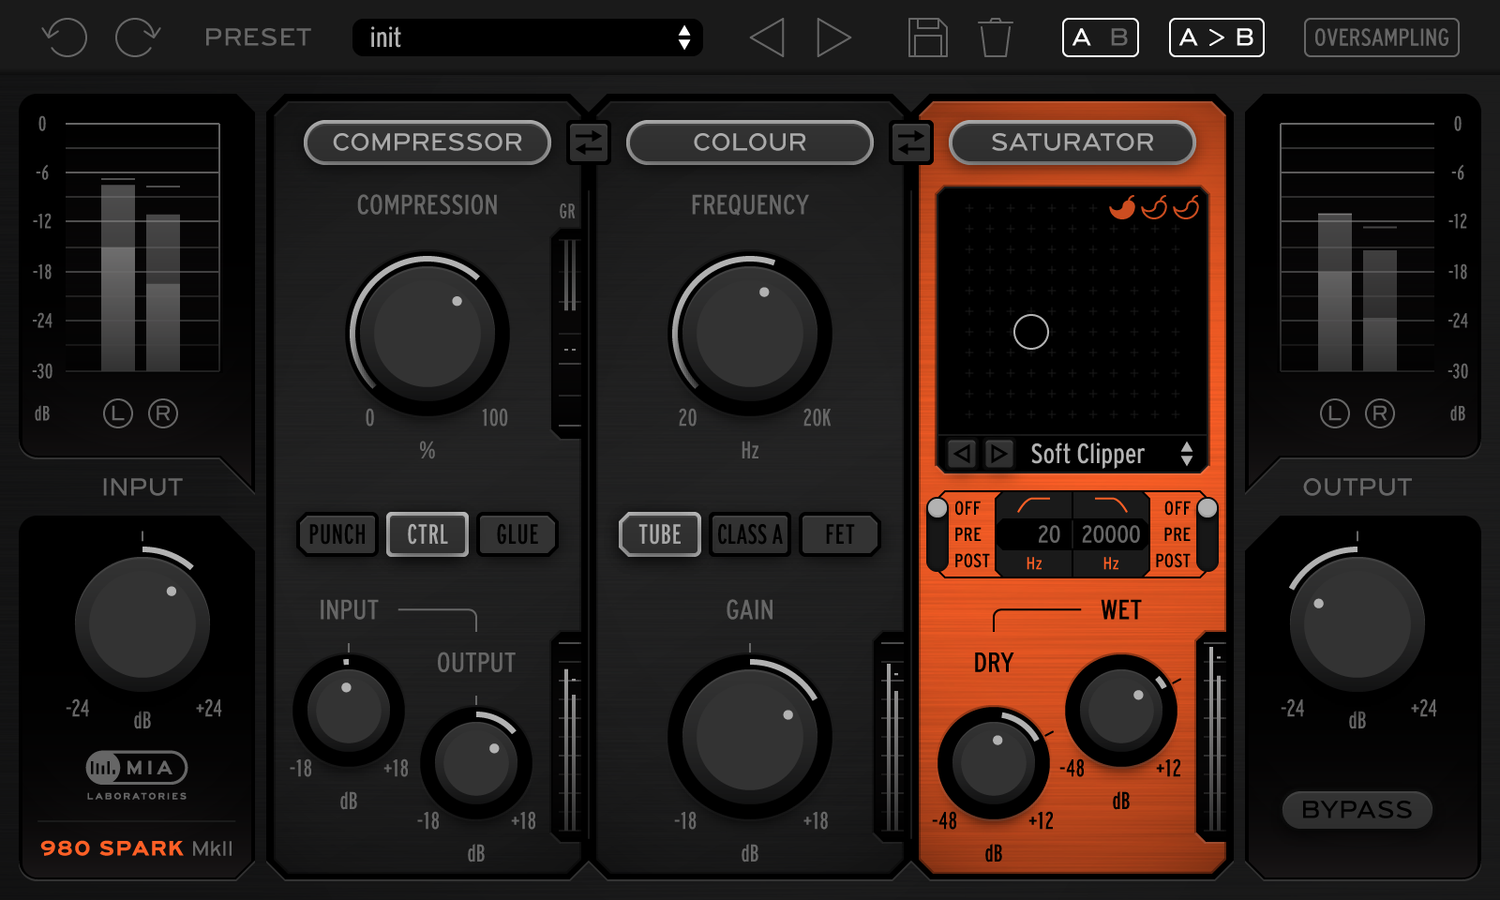Delete preset with the trash icon
The image size is (1500, 900).
tap(995, 38)
